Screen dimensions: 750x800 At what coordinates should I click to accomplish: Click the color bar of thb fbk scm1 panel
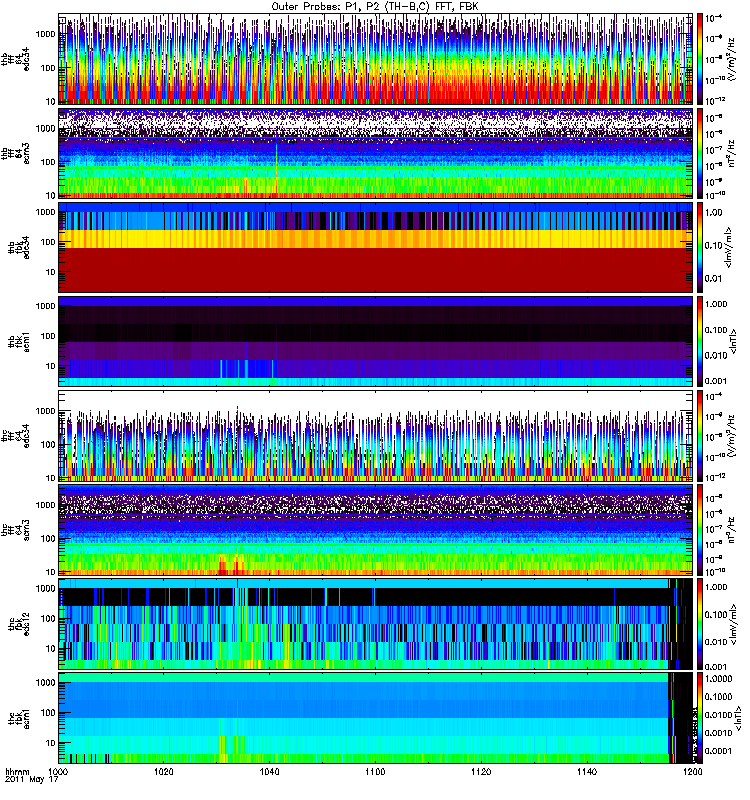pyautogui.click(x=703, y=341)
